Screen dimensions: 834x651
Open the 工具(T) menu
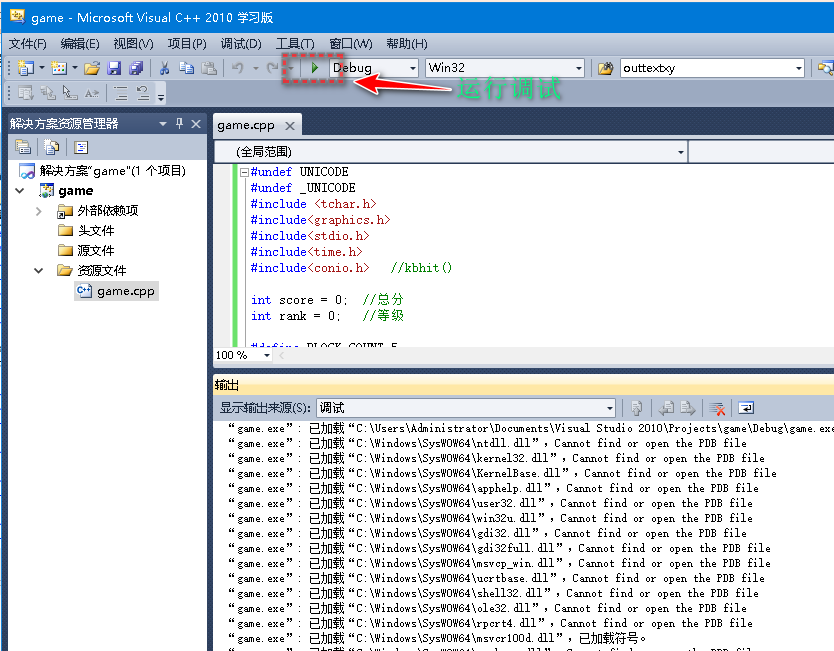click(x=295, y=44)
